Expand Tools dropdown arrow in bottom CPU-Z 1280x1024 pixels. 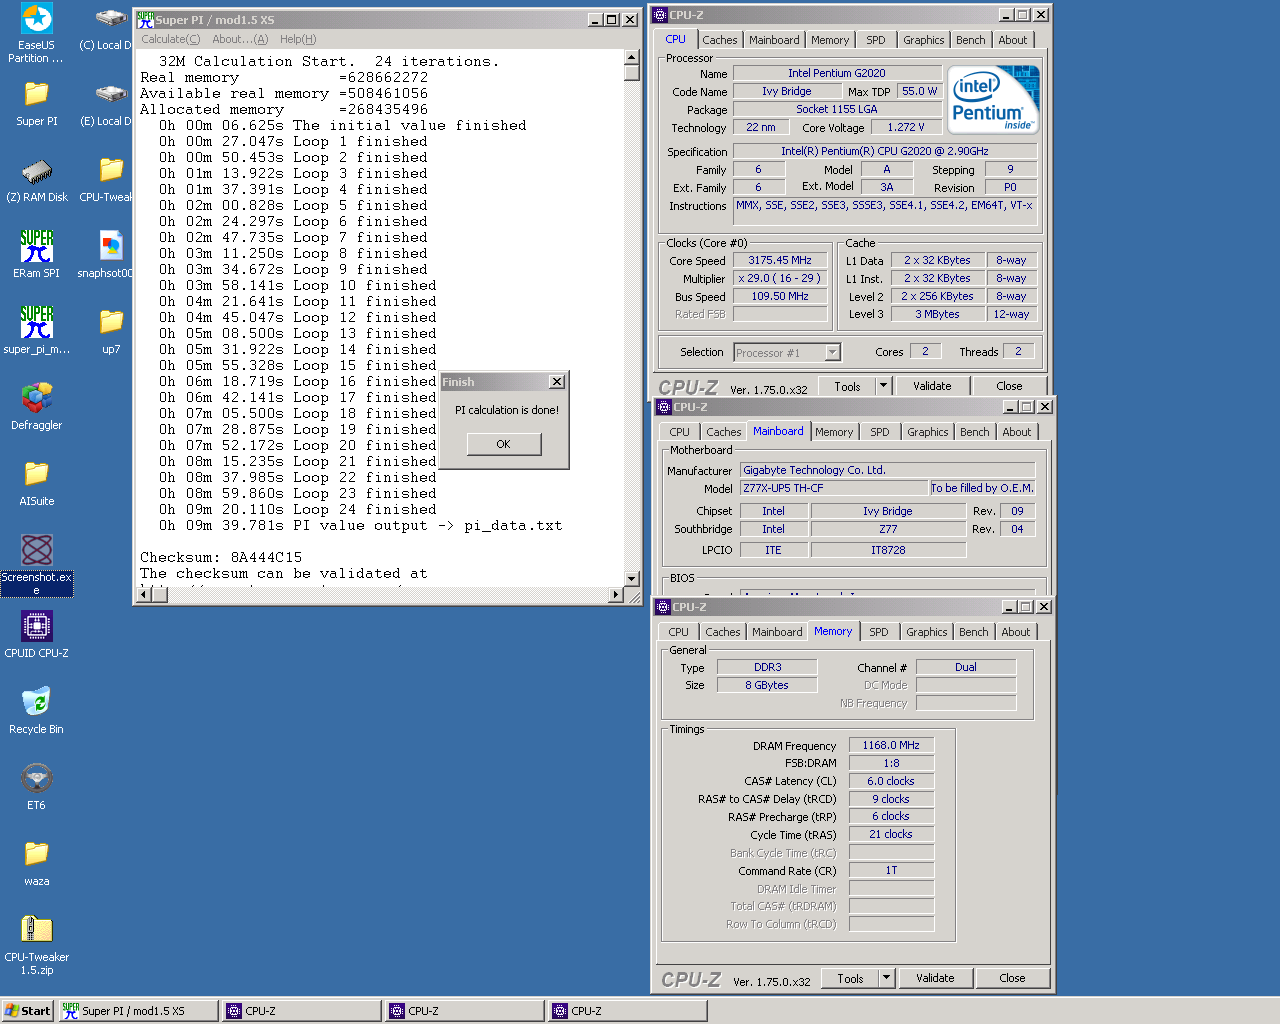tap(886, 978)
